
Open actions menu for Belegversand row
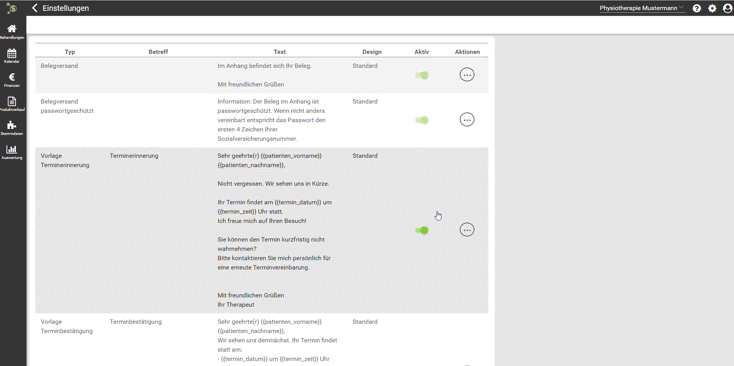(x=467, y=74)
